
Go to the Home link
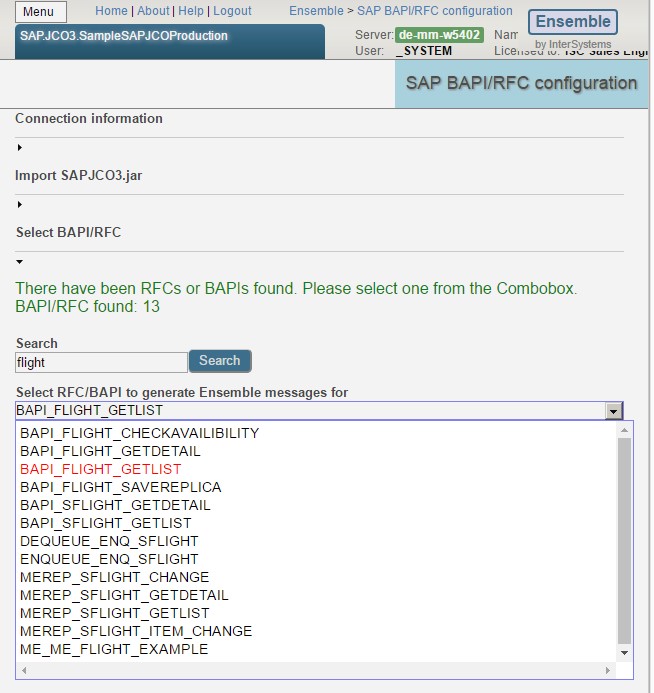tap(111, 11)
